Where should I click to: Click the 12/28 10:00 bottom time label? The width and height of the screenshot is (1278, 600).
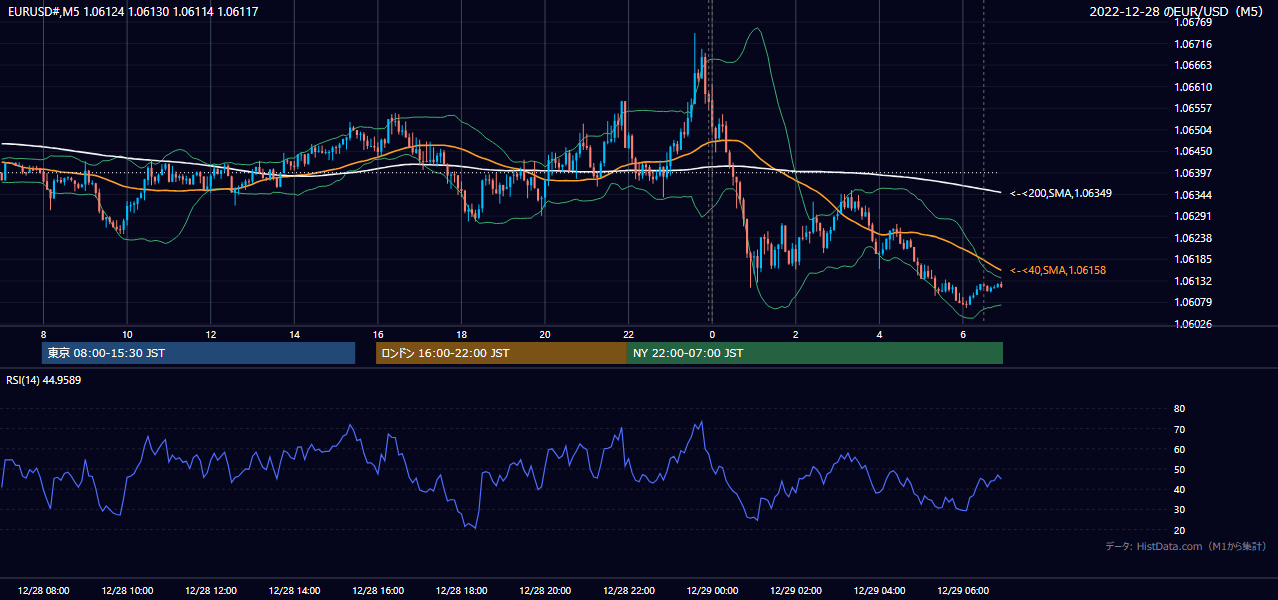[x=127, y=591]
